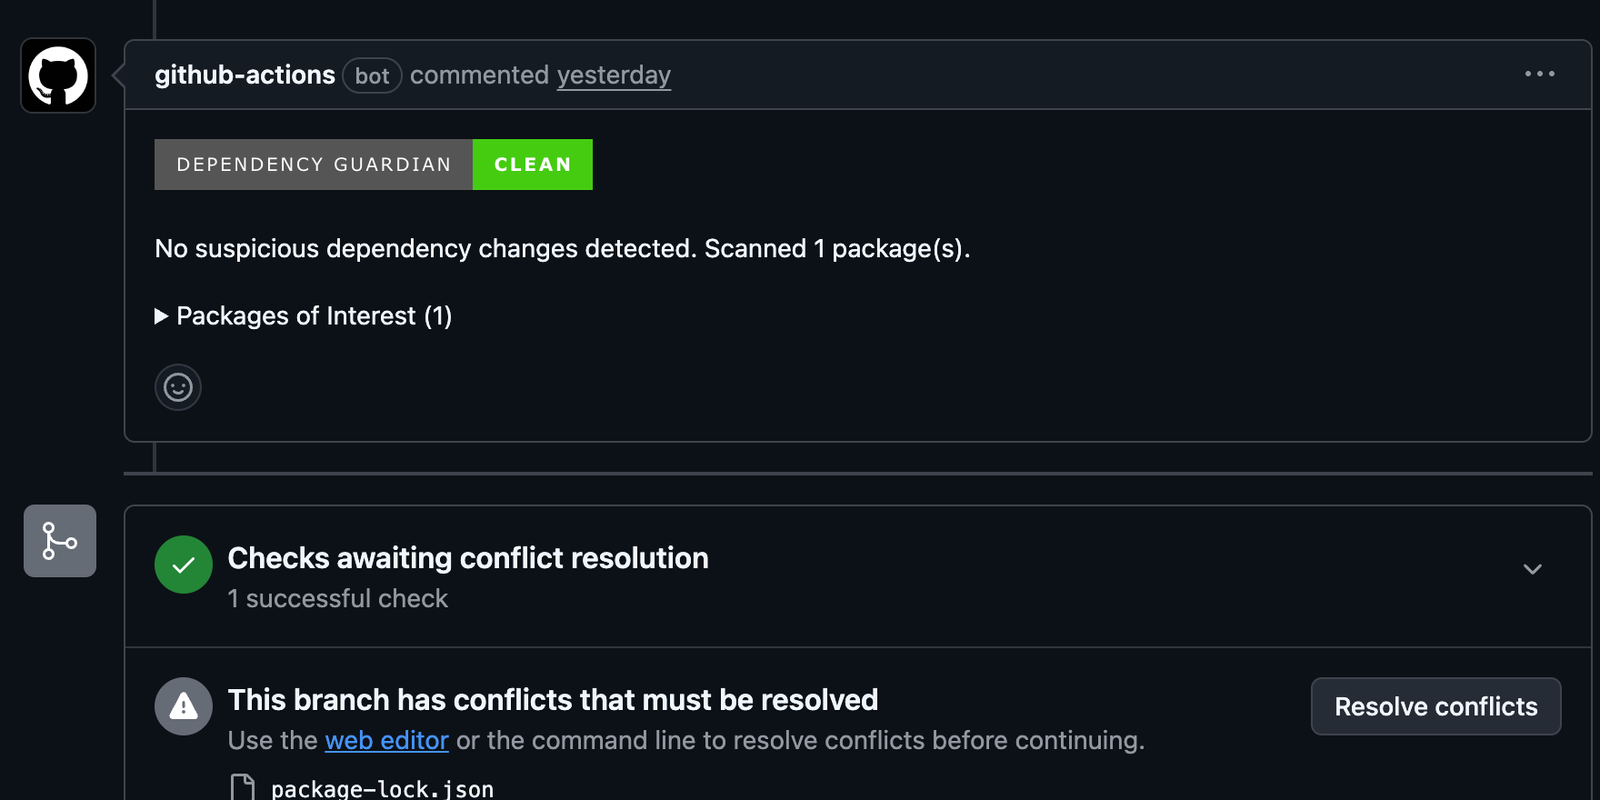The image size is (1600, 800).
Task: Click the package-lock.json filename
Action: 381,788
